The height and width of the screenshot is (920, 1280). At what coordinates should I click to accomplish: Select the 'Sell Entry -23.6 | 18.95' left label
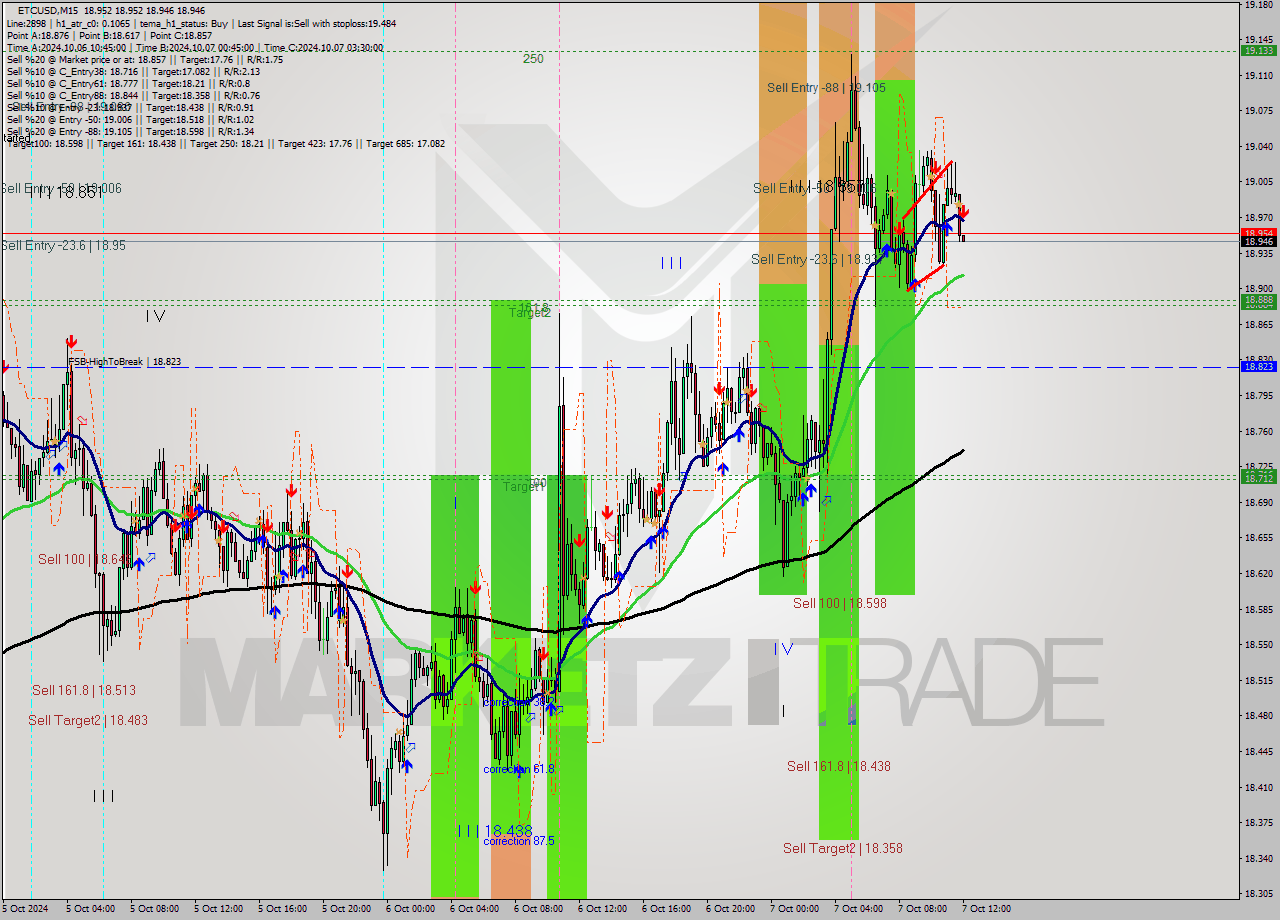pyautogui.click(x=63, y=245)
